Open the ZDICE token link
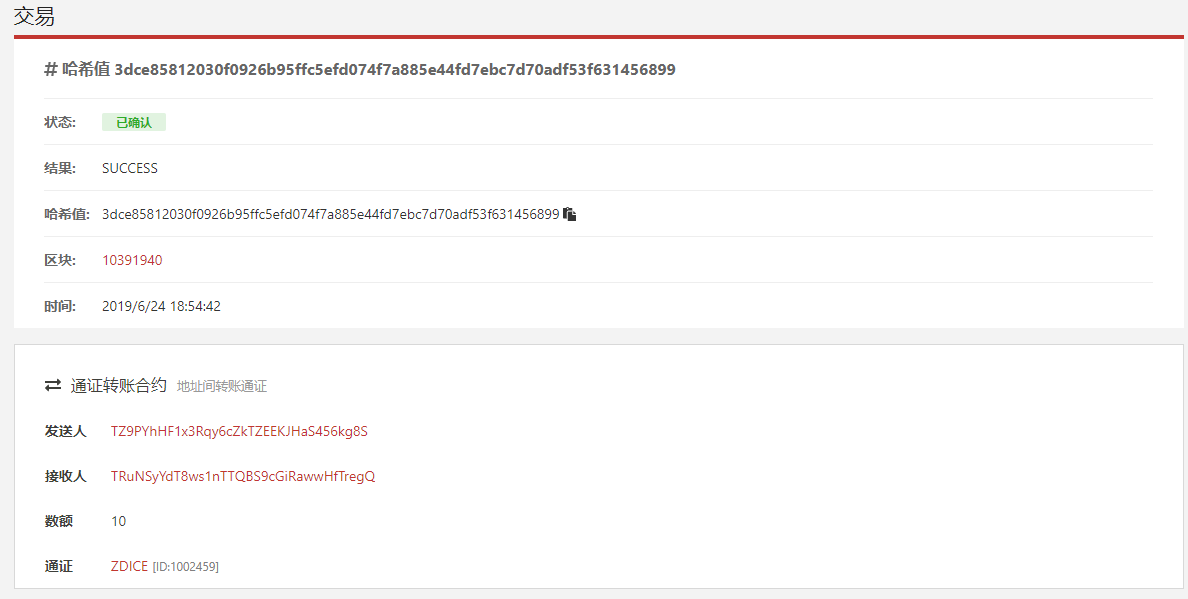Viewport: 1188px width, 599px height. click(x=129, y=566)
